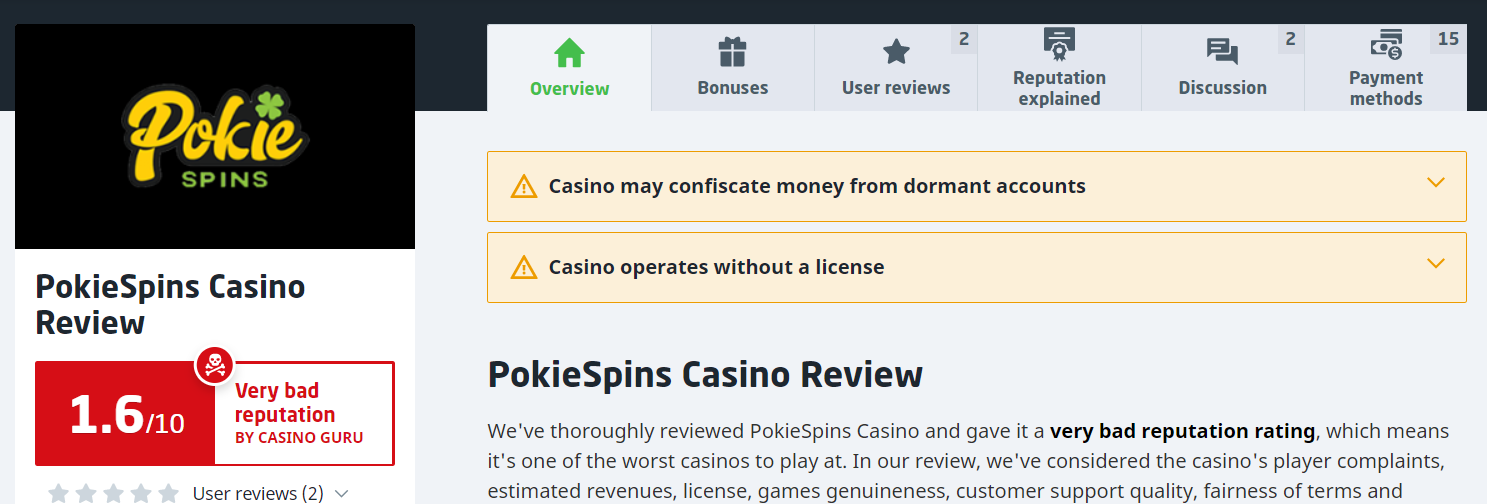Click the five-star user rating row

[113, 493]
